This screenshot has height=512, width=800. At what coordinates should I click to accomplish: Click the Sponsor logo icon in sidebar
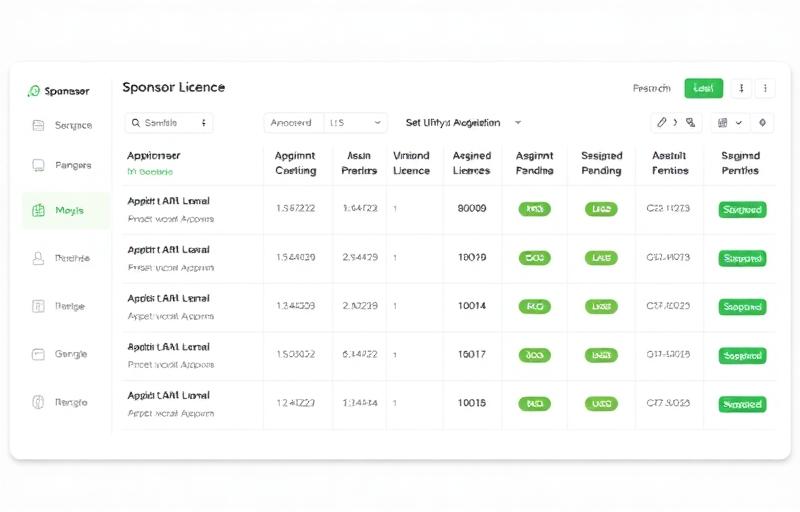(x=34, y=91)
